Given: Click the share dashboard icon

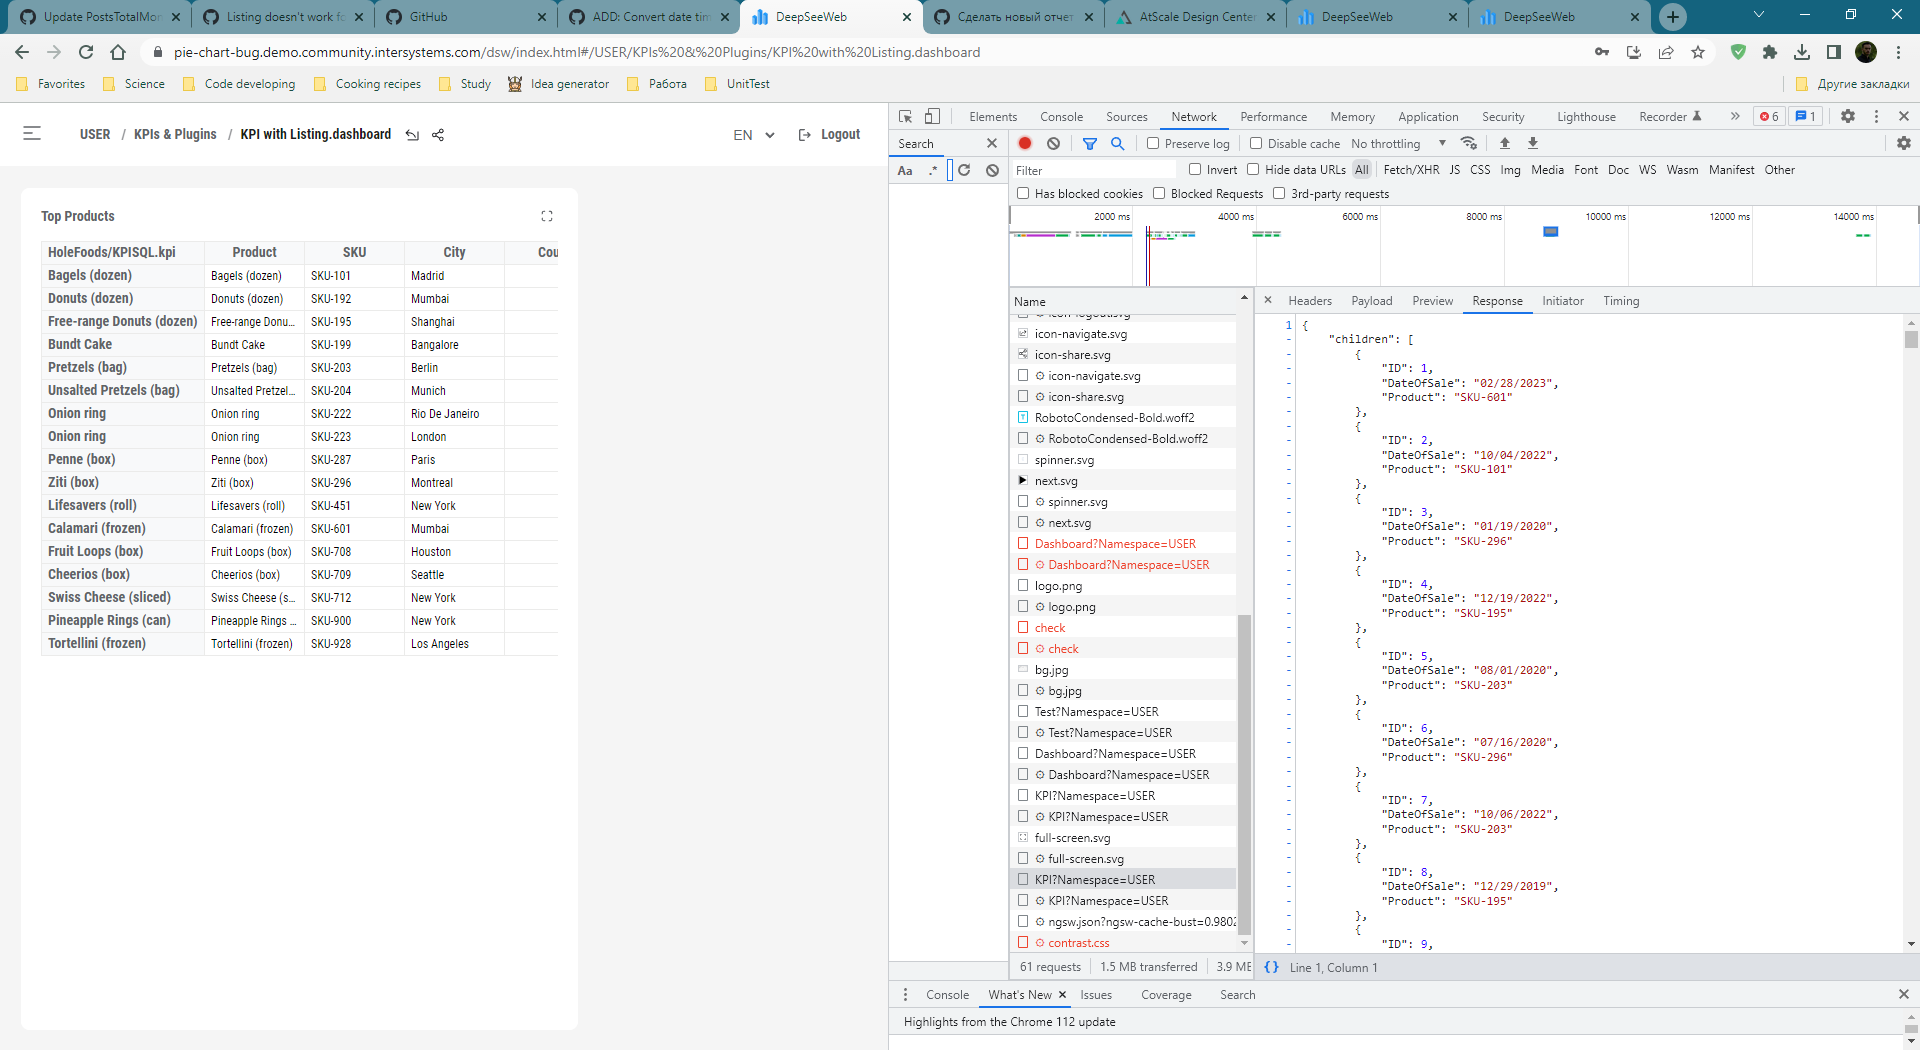Looking at the screenshot, I should (437, 134).
